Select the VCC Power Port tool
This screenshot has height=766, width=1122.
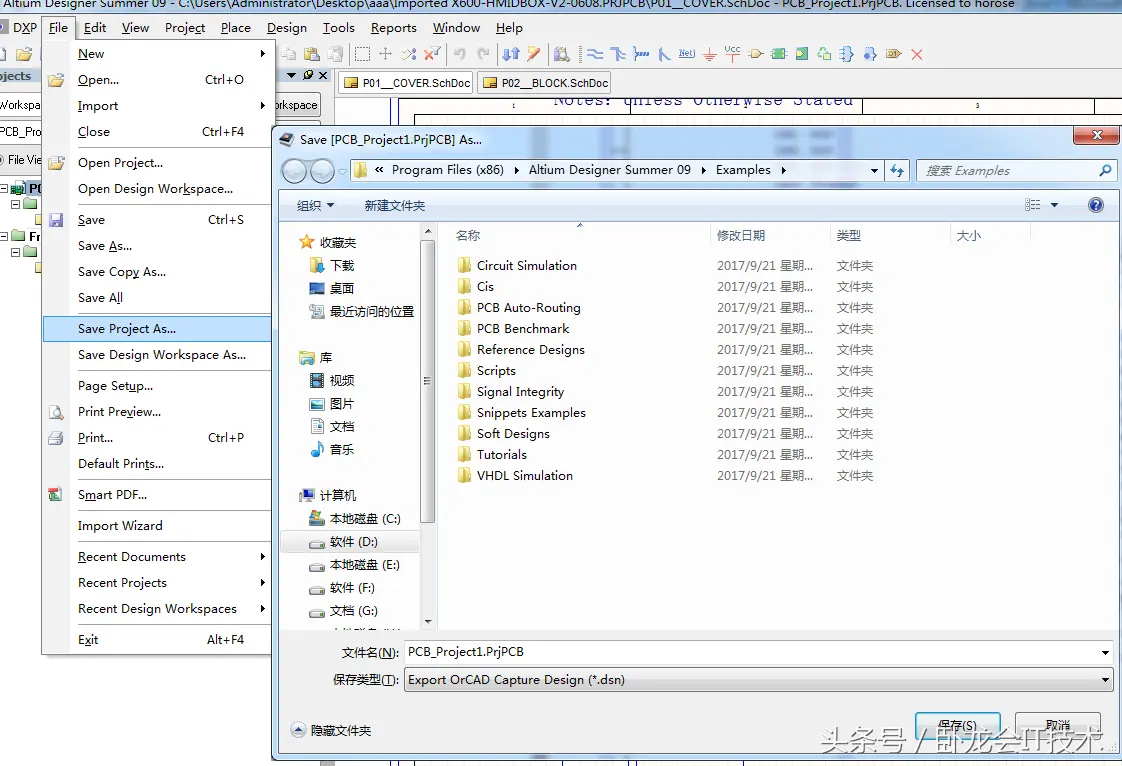tap(732, 54)
